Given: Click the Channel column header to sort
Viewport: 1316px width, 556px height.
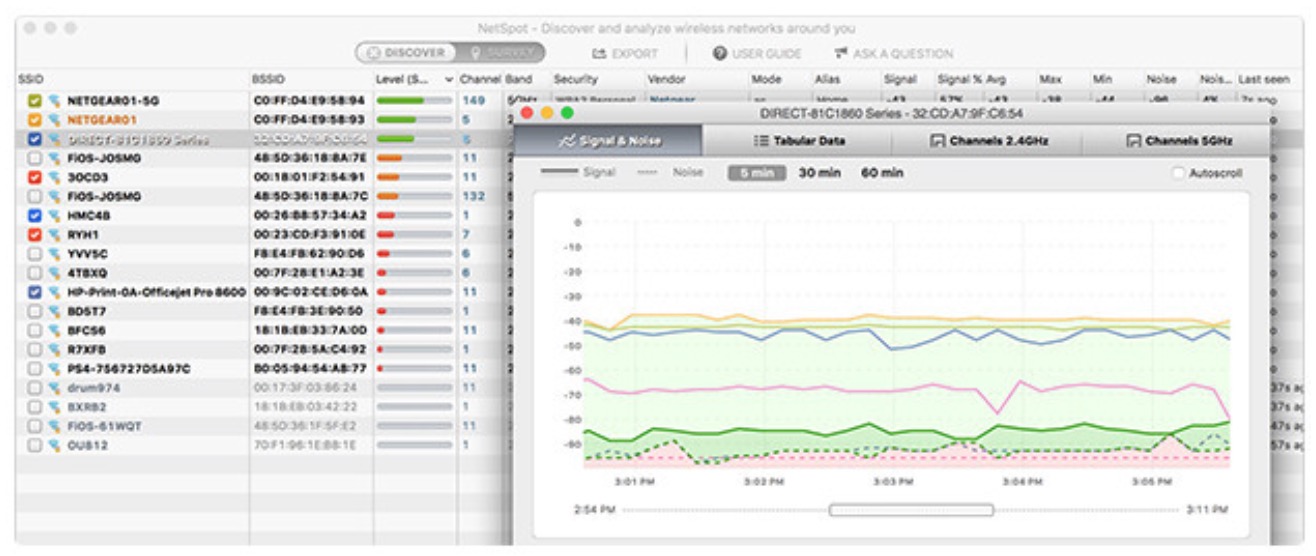Looking at the screenshot, I should (479, 79).
